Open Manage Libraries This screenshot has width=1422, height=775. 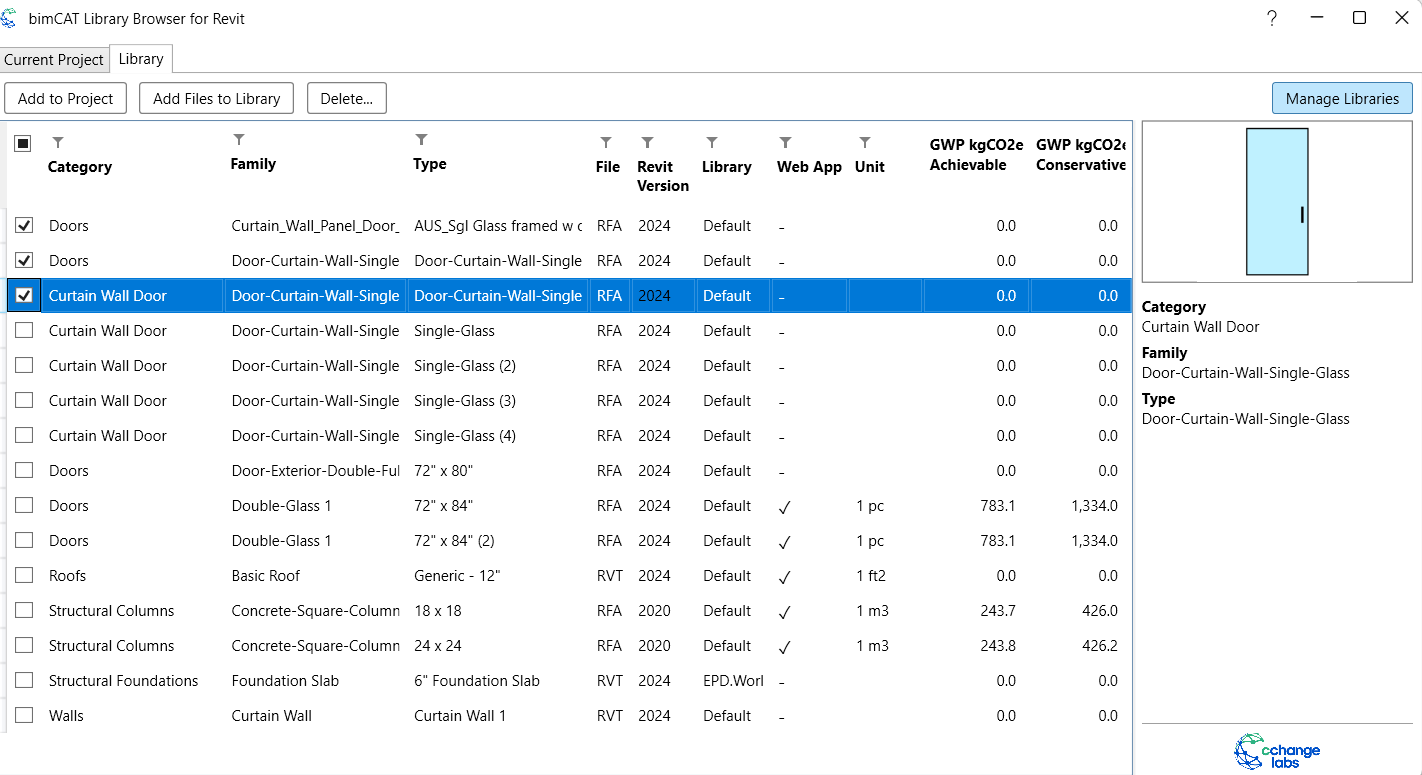(1342, 99)
